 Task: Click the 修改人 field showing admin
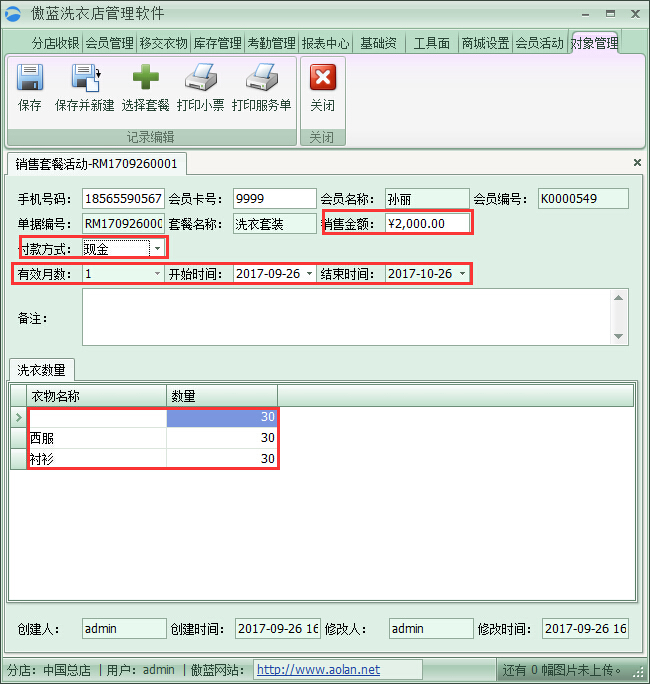pyautogui.click(x=431, y=629)
